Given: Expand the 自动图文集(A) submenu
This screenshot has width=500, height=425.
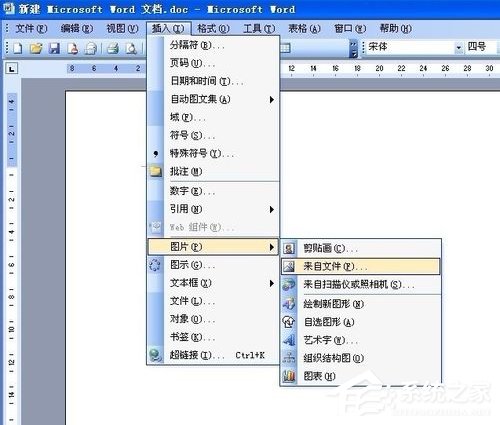Looking at the screenshot, I should (x=213, y=99).
